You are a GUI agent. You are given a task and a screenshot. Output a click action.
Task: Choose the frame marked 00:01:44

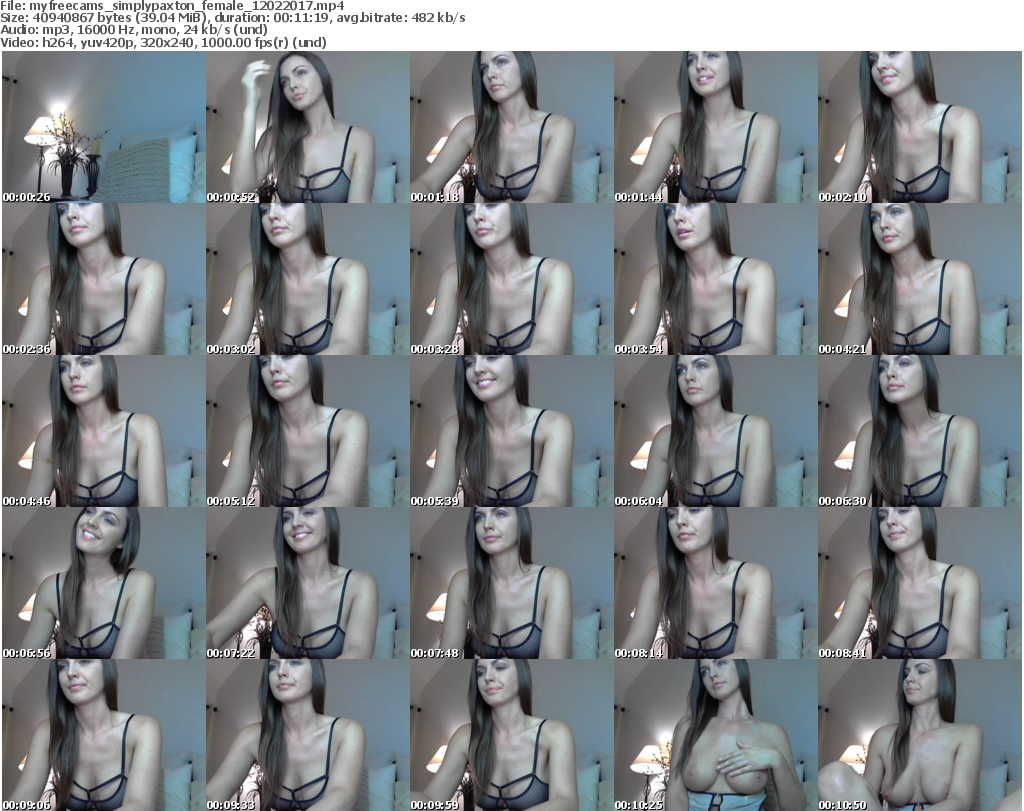pyautogui.click(x=716, y=127)
